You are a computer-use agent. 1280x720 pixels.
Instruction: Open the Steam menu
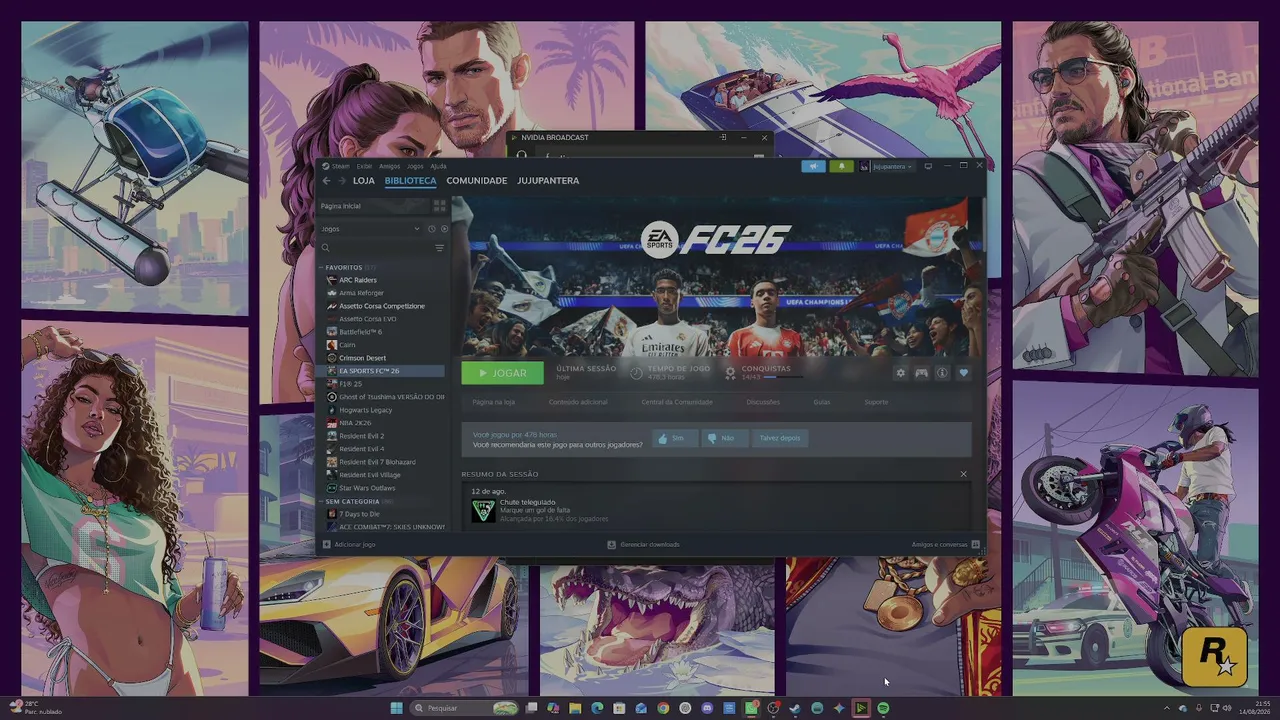point(340,166)
